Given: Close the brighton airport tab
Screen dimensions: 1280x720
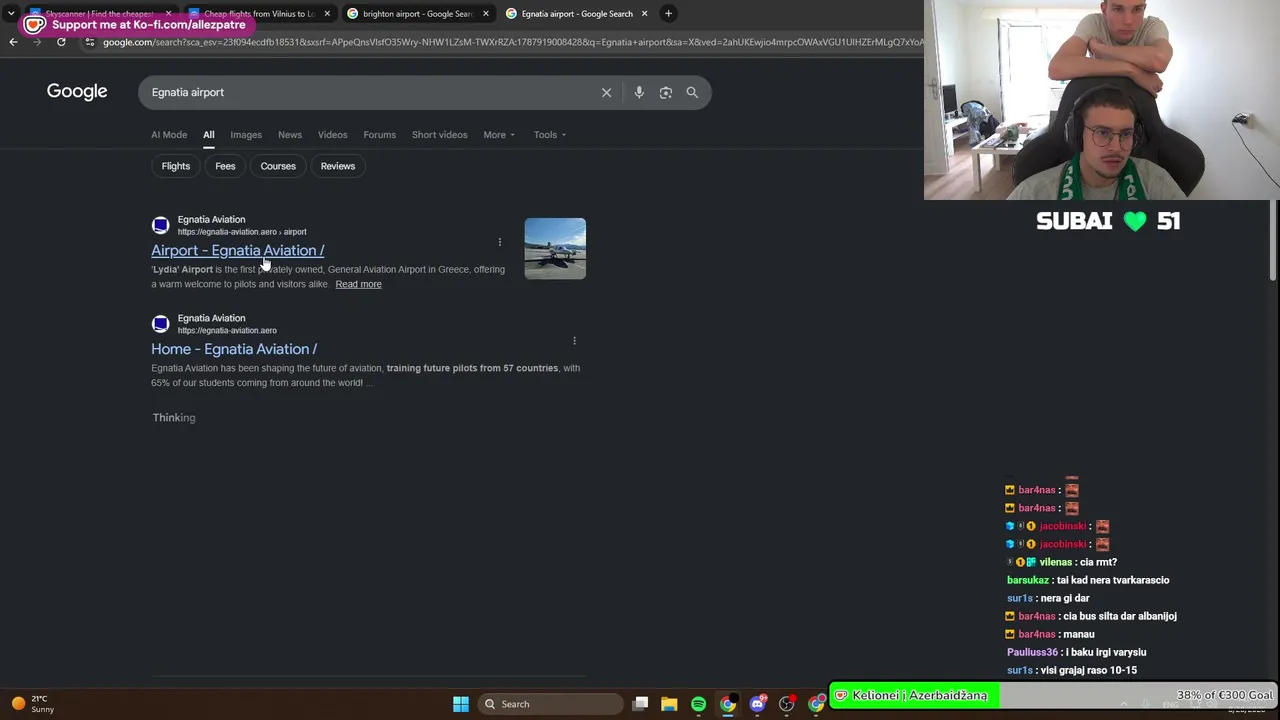Looking at the screenshot, I should coord(486,14).
